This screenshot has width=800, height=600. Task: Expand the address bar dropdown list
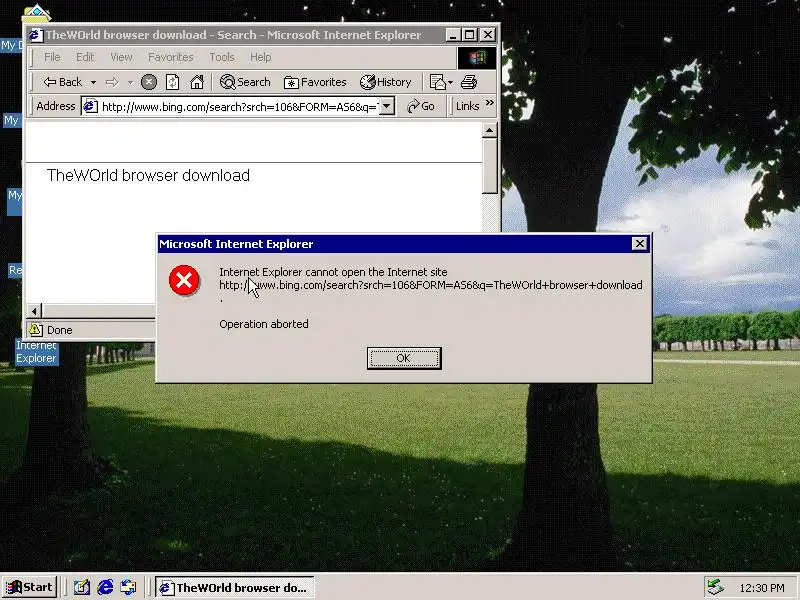pyautogui.click(x=387, y=107)
